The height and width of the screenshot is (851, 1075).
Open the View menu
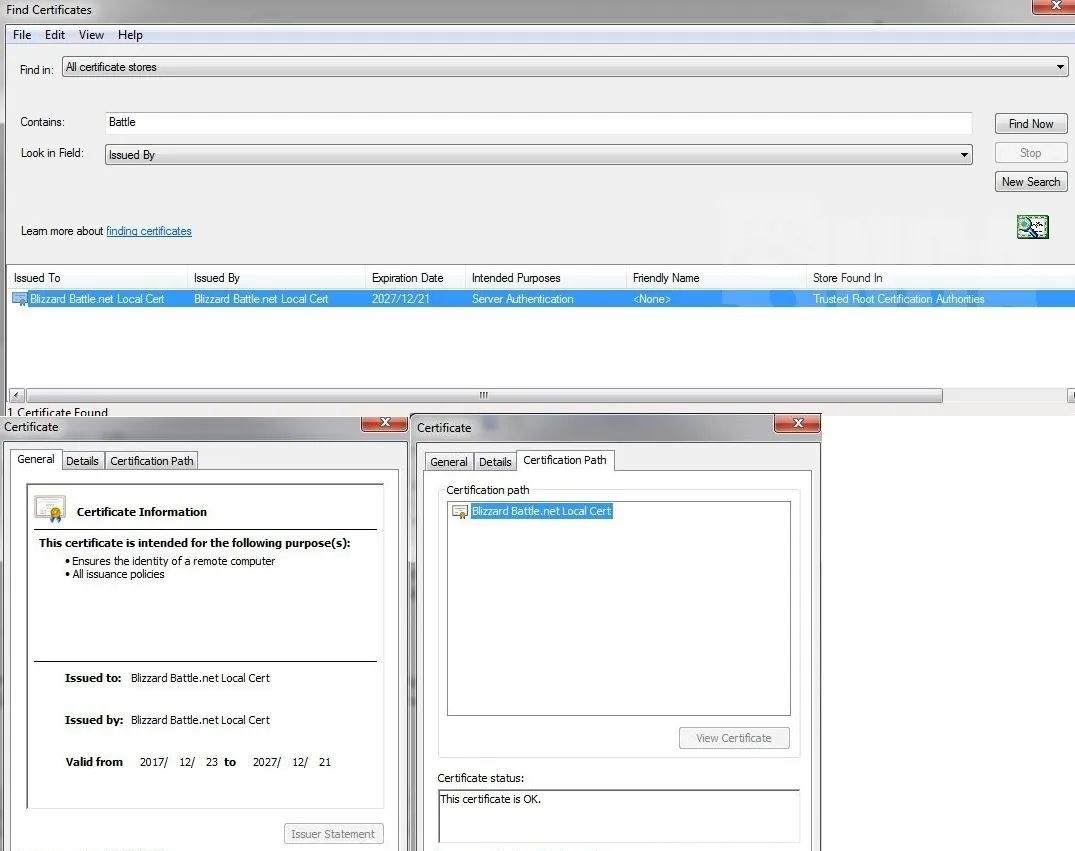(91, 35)
